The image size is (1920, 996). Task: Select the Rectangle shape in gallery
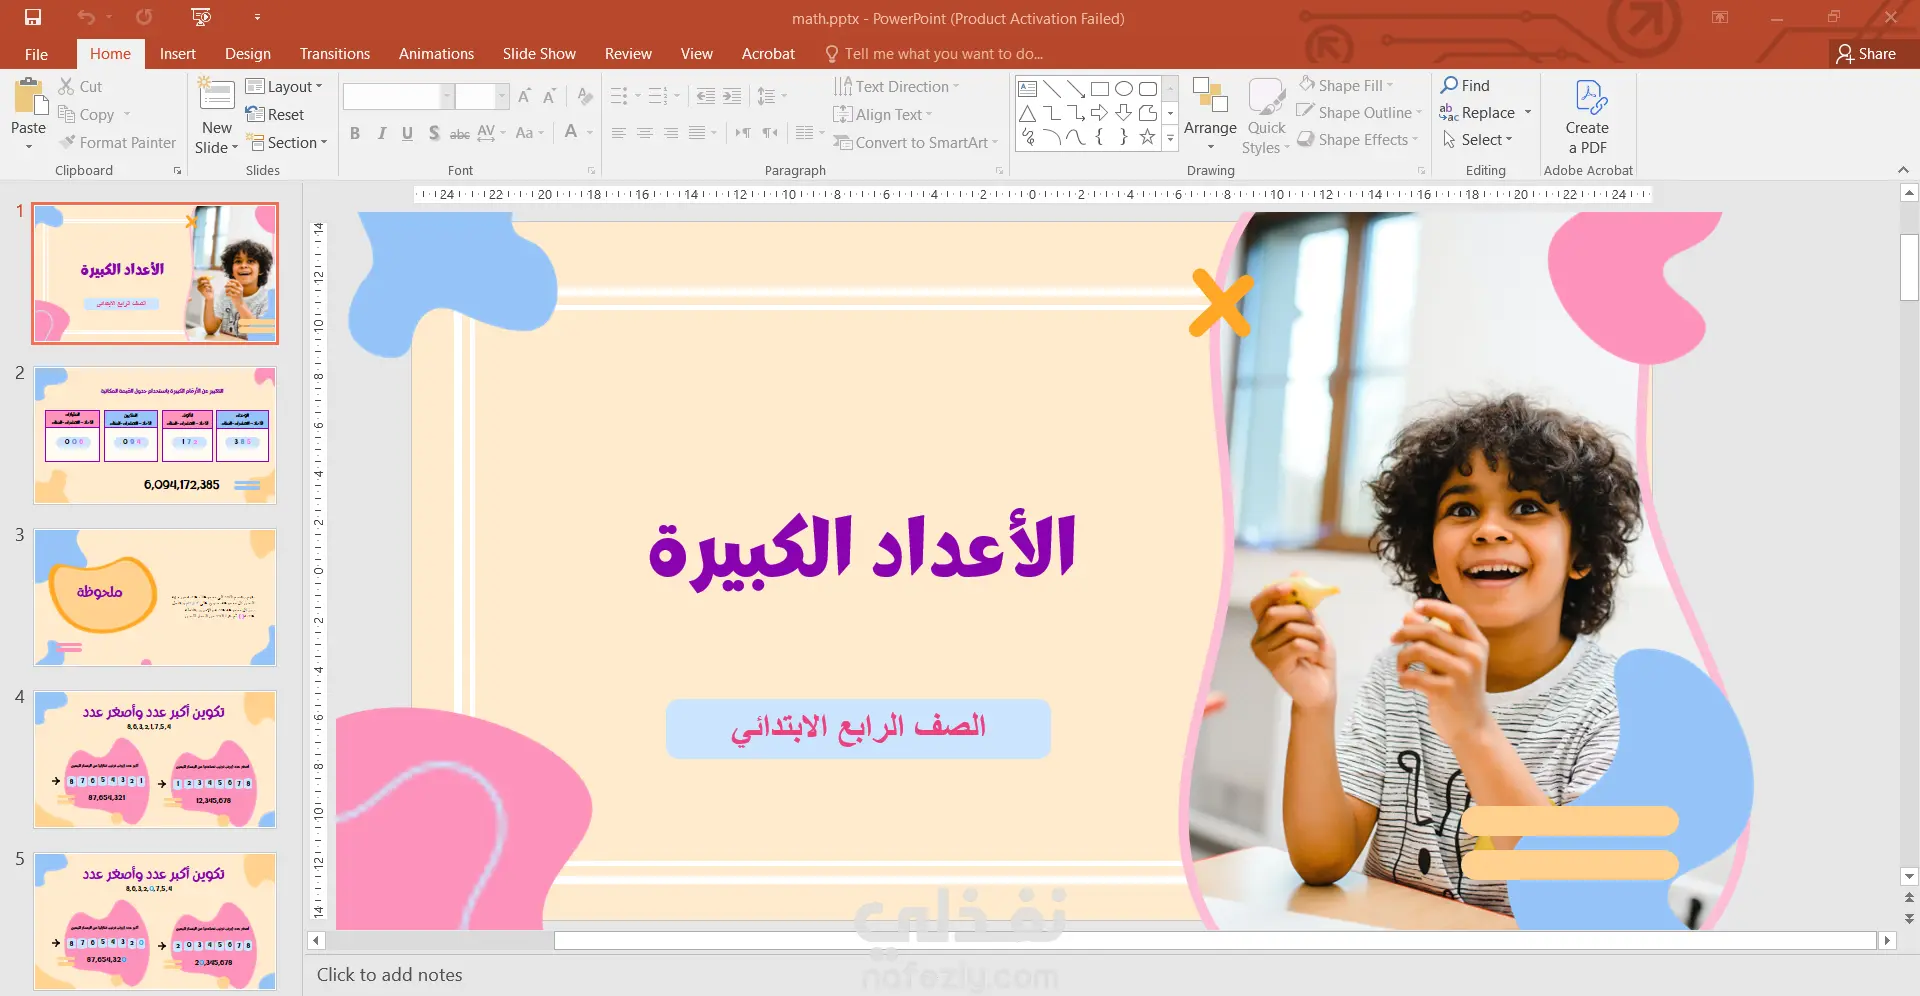pyautogui.click(x=1099, y=88)
